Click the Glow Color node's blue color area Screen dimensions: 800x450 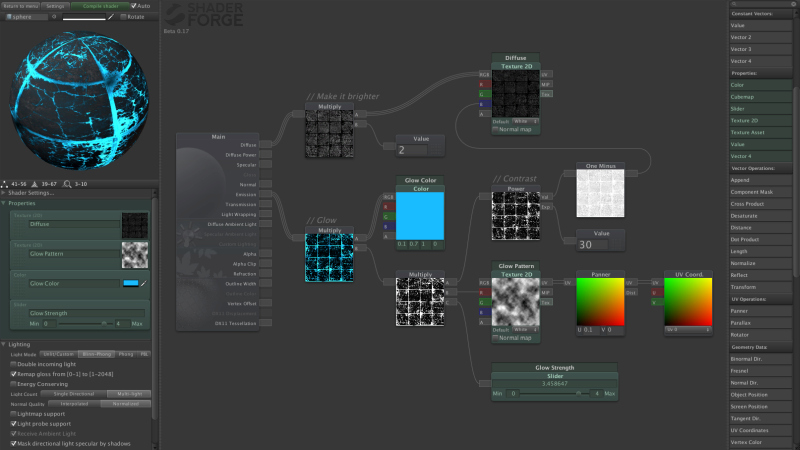[420, 216]
